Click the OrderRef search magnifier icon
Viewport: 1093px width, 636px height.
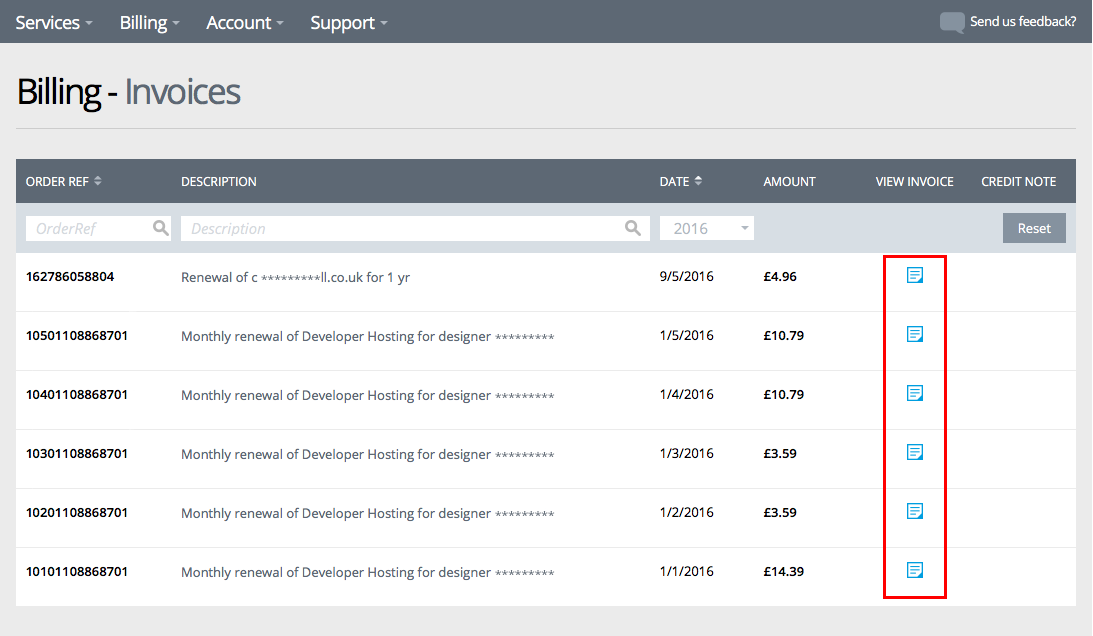click(160, 228)
